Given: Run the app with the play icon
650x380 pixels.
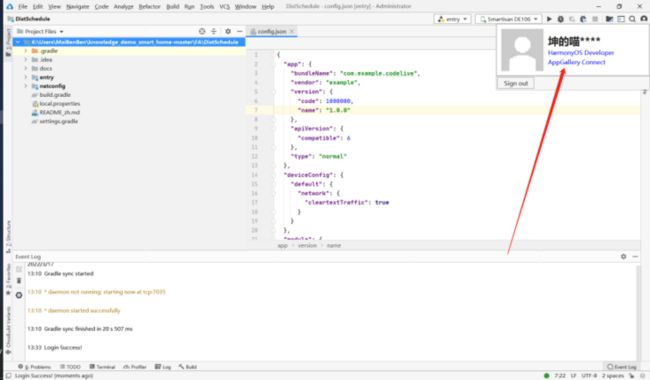Looking at the screenshot, I should pos(549,19).
